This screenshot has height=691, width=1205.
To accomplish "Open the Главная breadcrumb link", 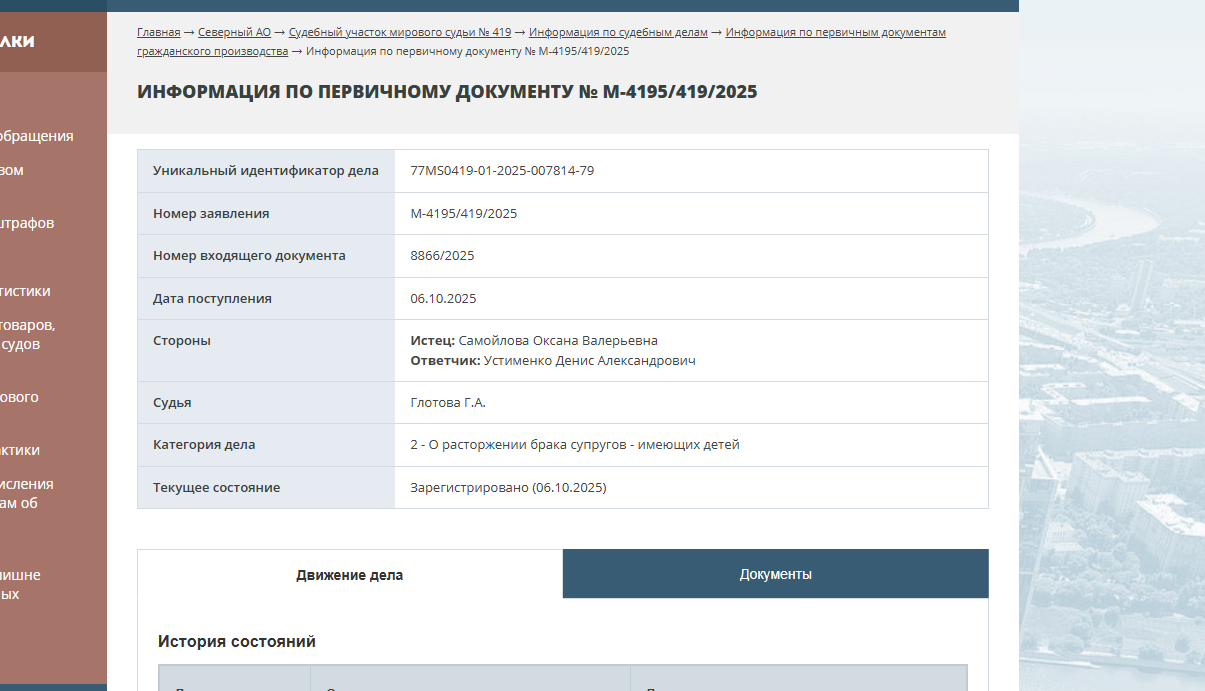I will point(158,33).
